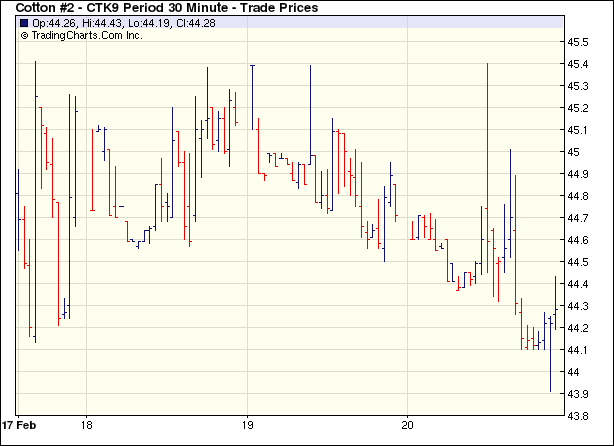Screen dimensions: 614x446
Task: Click the copyright symbol before TradingCharts.Com
Action: pyautogui.click(x=24, y=35)
